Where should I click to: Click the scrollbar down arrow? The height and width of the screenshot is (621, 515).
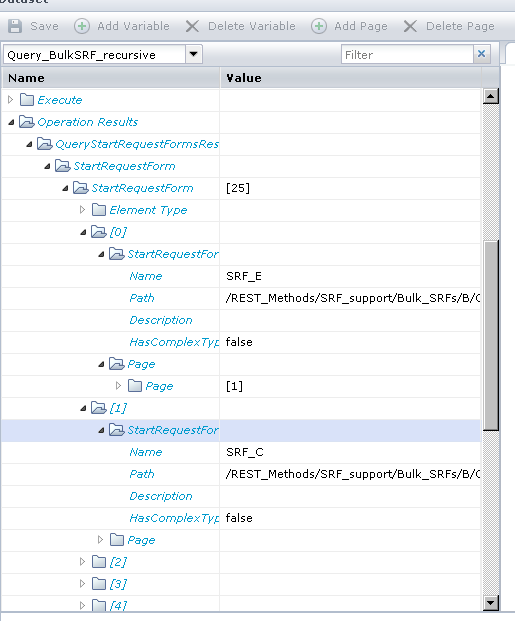tap(491, 603)
